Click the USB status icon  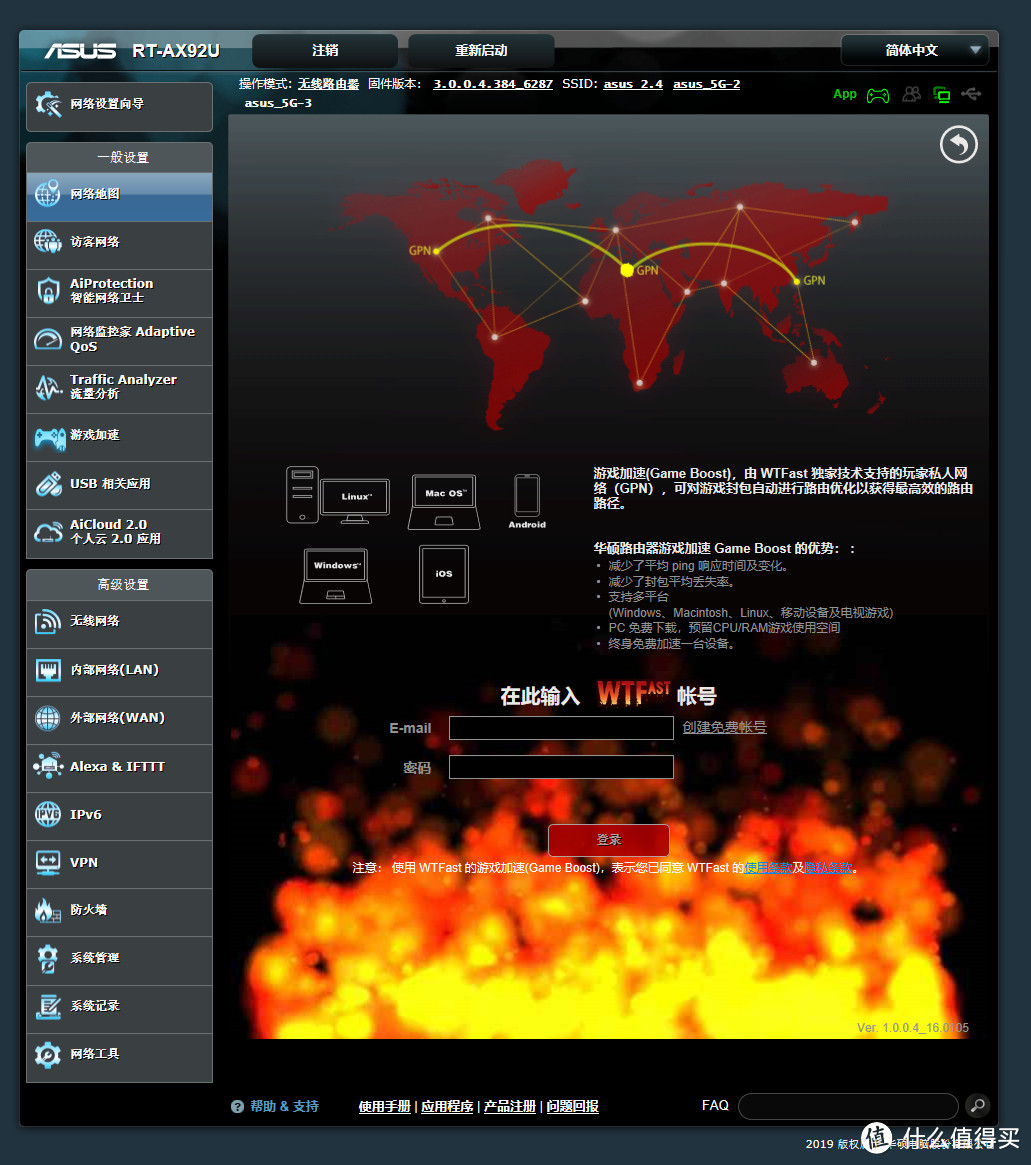tap(971, 94)
